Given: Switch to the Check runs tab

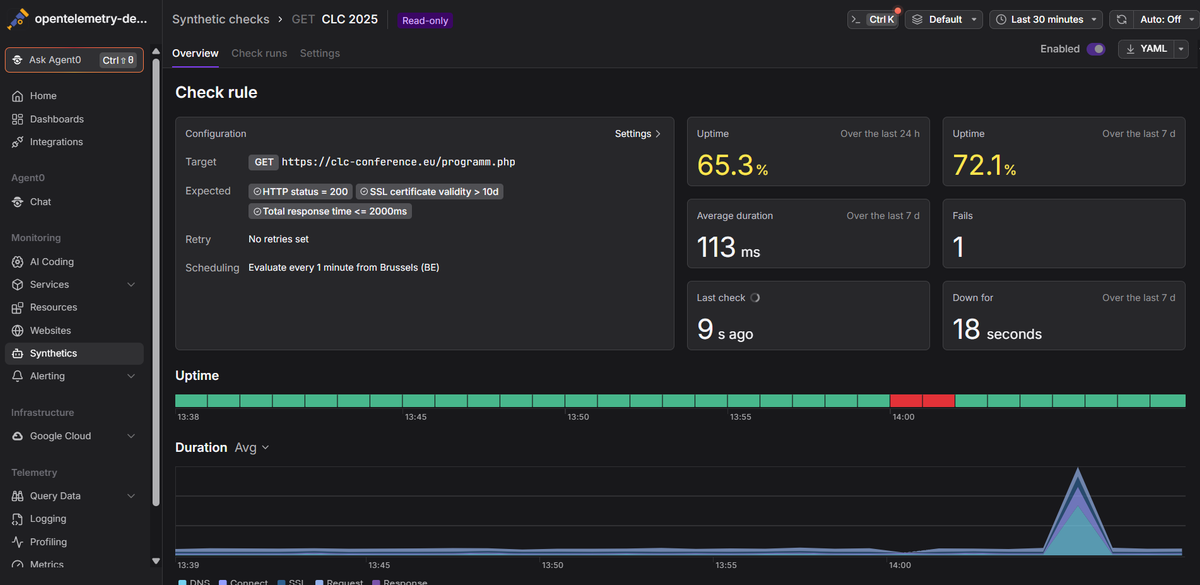Looking at the screenshot, I should click(x=259, y=53).
